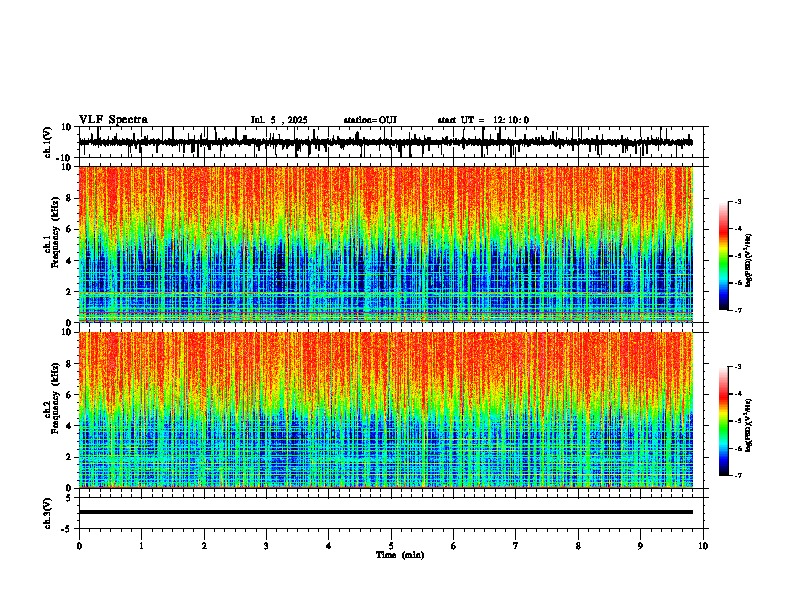792x612 pixels.
Task: Select the date label 'Jul 5, 2025'
Action: 279,120
